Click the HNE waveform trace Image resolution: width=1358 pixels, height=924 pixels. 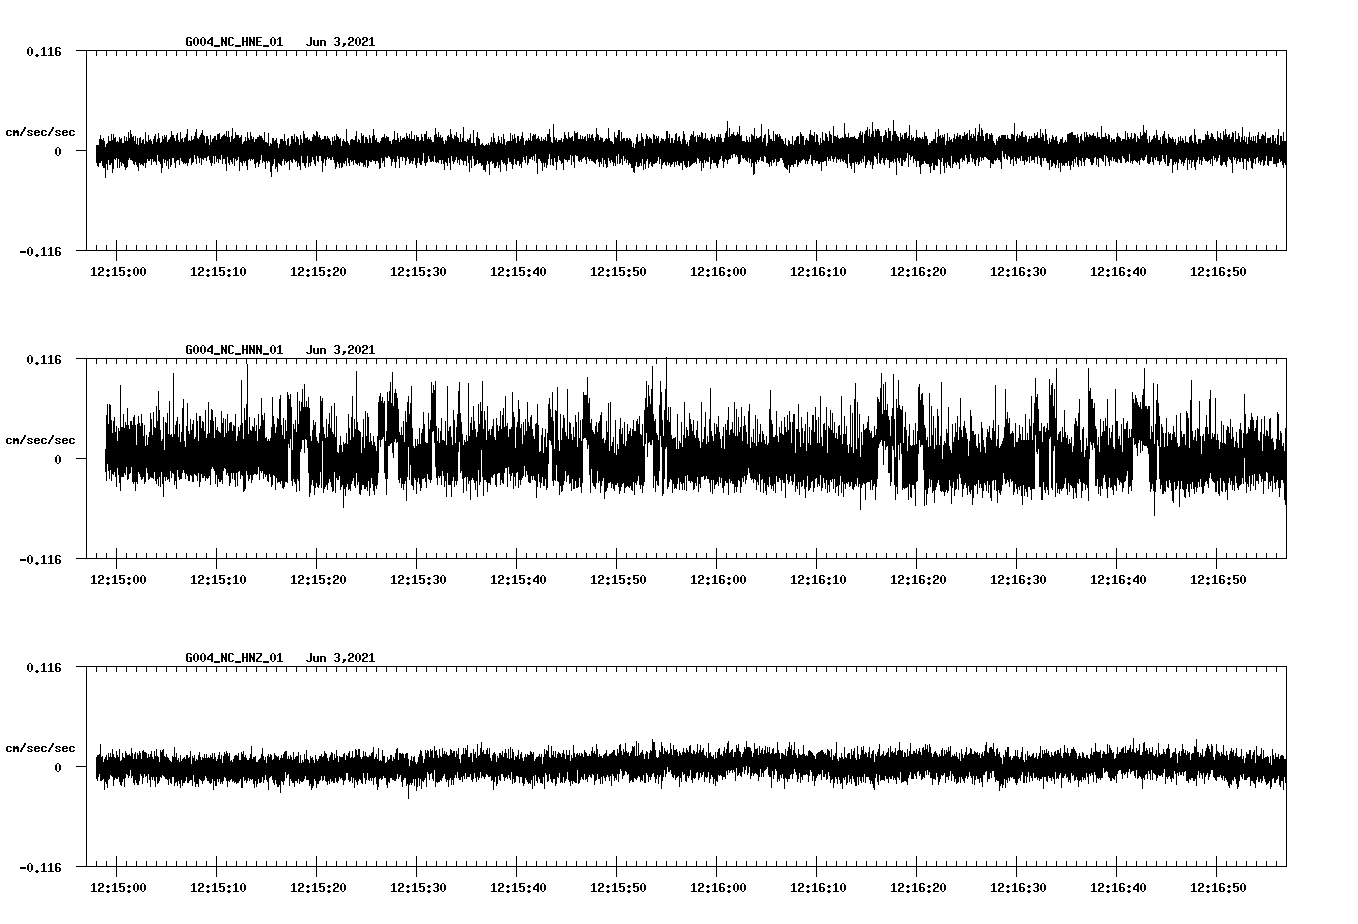pos(690,150)
